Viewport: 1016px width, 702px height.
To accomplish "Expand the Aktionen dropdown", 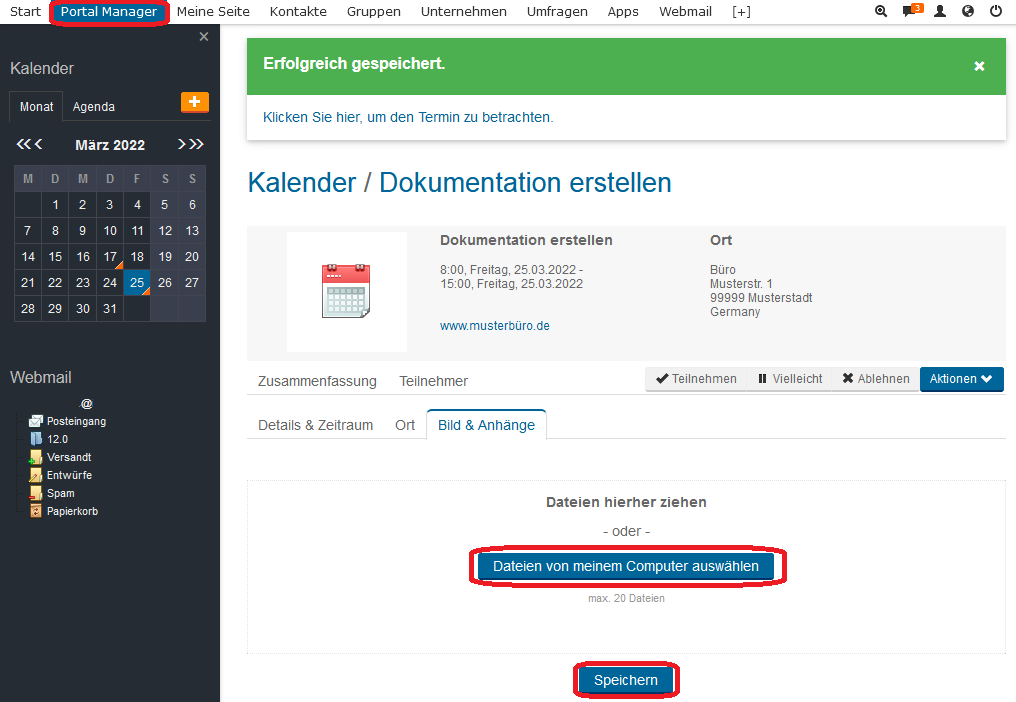I will coord(961,379).
